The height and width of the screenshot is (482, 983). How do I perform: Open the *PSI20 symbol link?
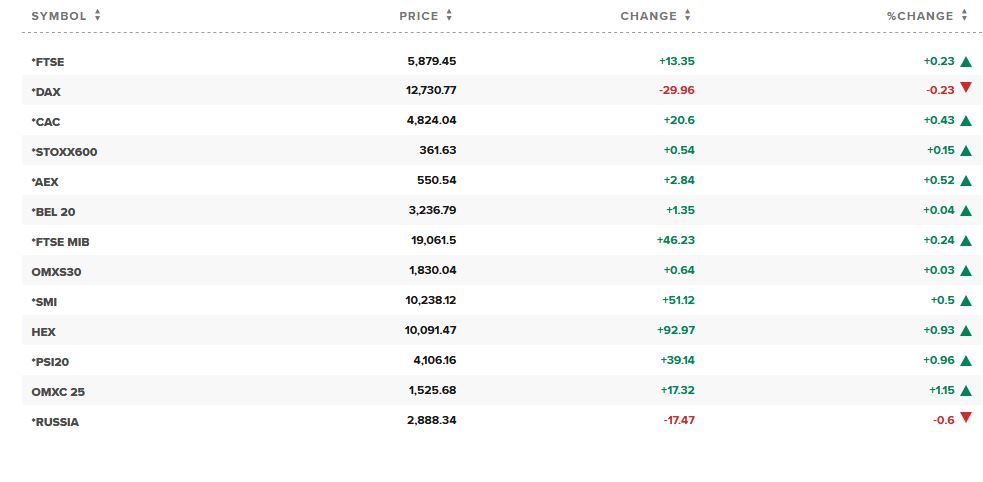50,362
